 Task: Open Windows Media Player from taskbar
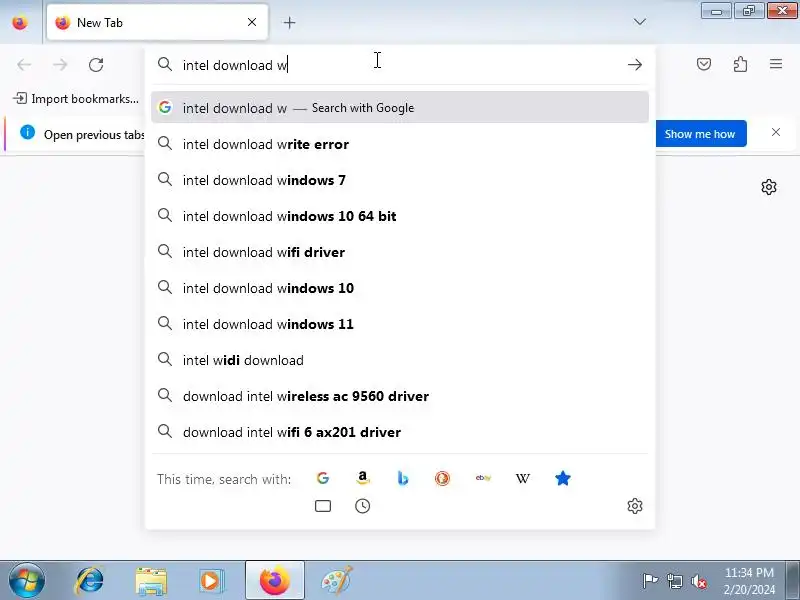210,581
